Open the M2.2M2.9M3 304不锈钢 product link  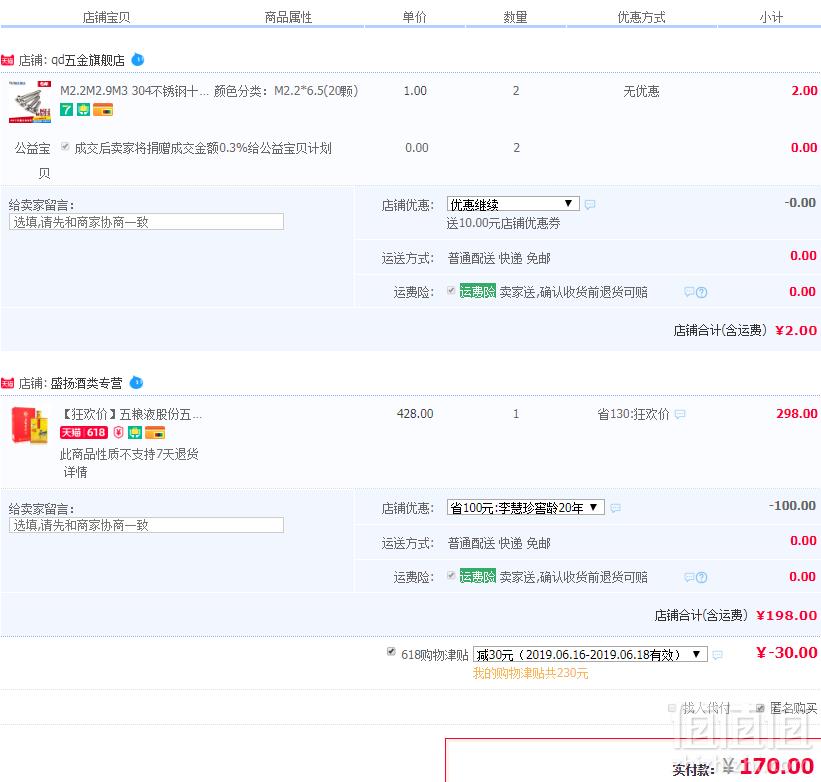[x=134, y=91]
